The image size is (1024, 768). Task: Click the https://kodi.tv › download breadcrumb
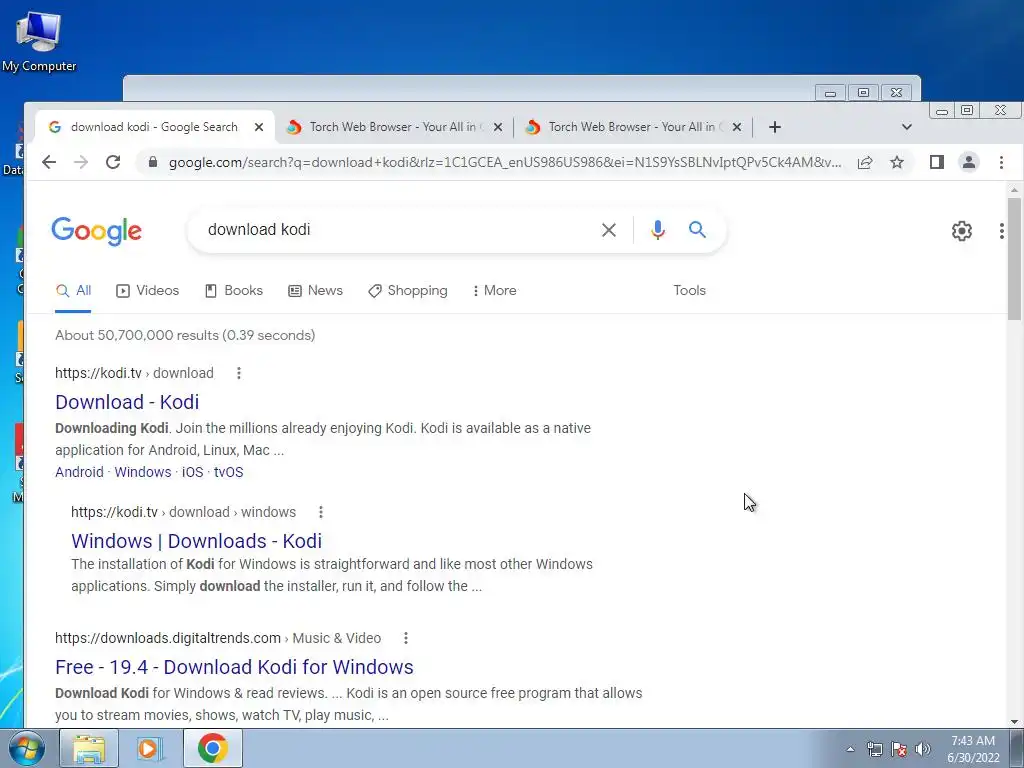(134, 373)
